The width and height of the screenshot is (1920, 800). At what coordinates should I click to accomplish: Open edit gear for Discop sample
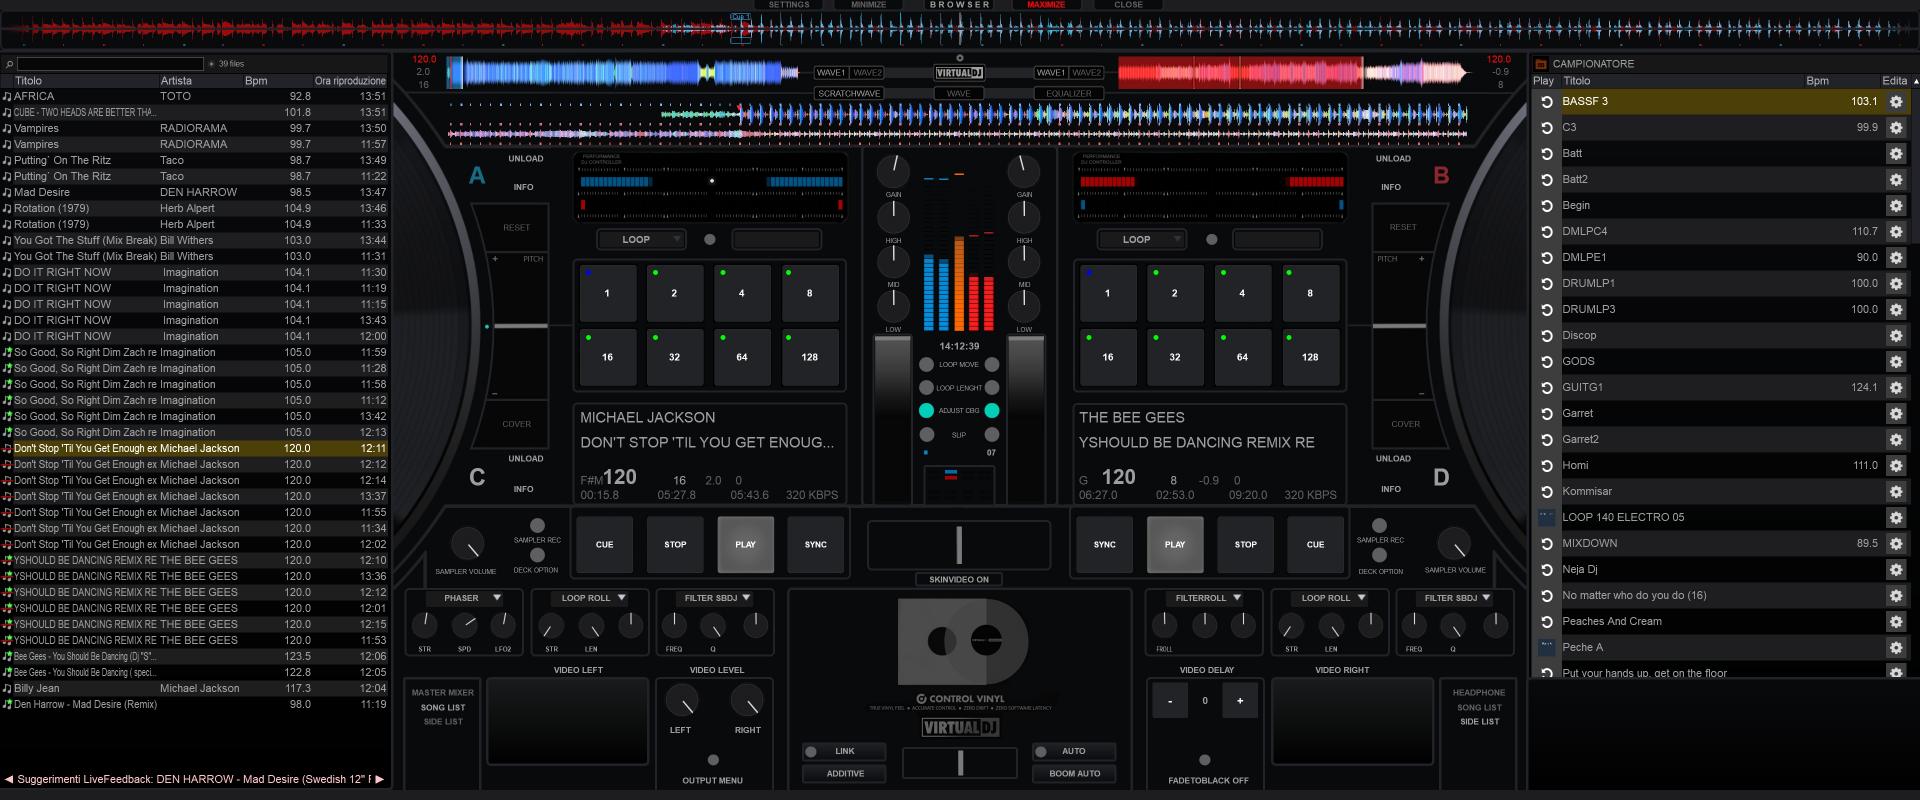tap(1895, 336)
